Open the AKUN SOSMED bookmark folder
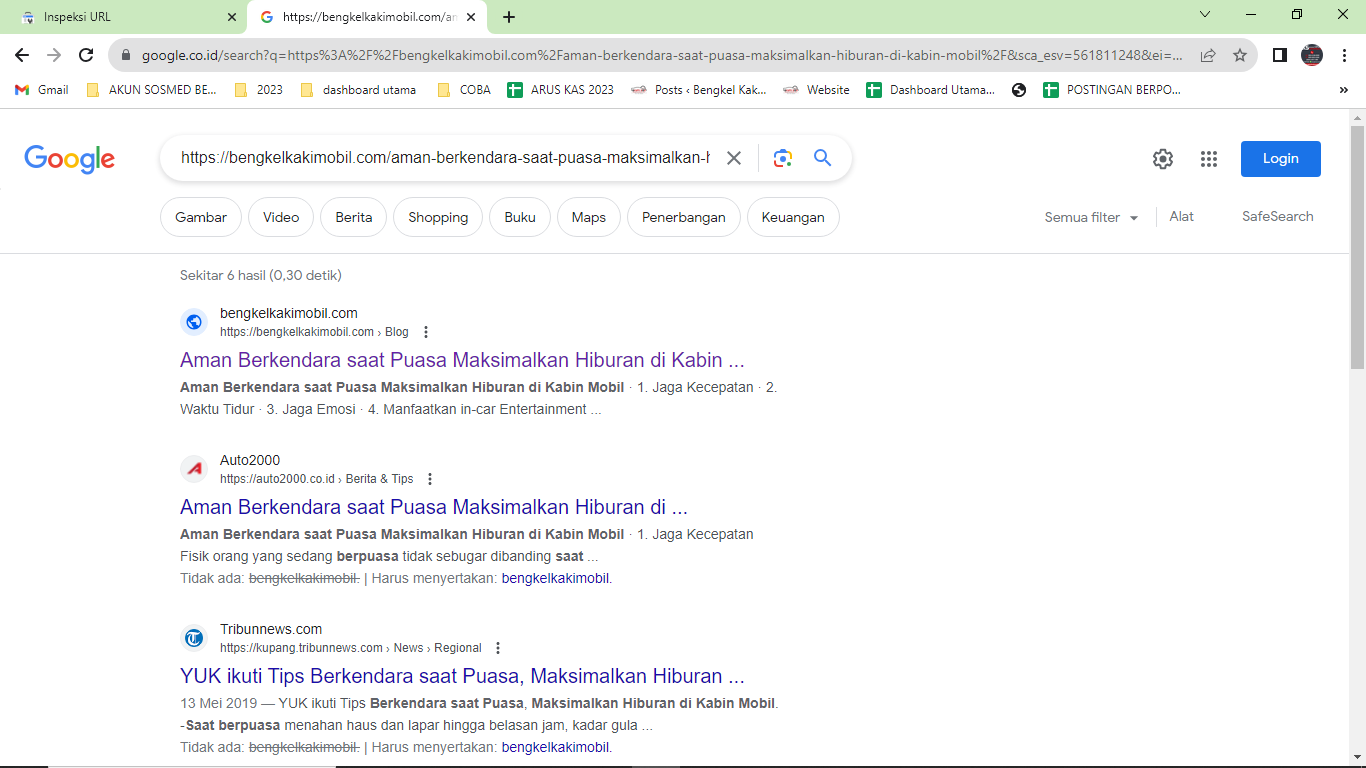The height and width of the screenshot is (768, 1366). 151,90
